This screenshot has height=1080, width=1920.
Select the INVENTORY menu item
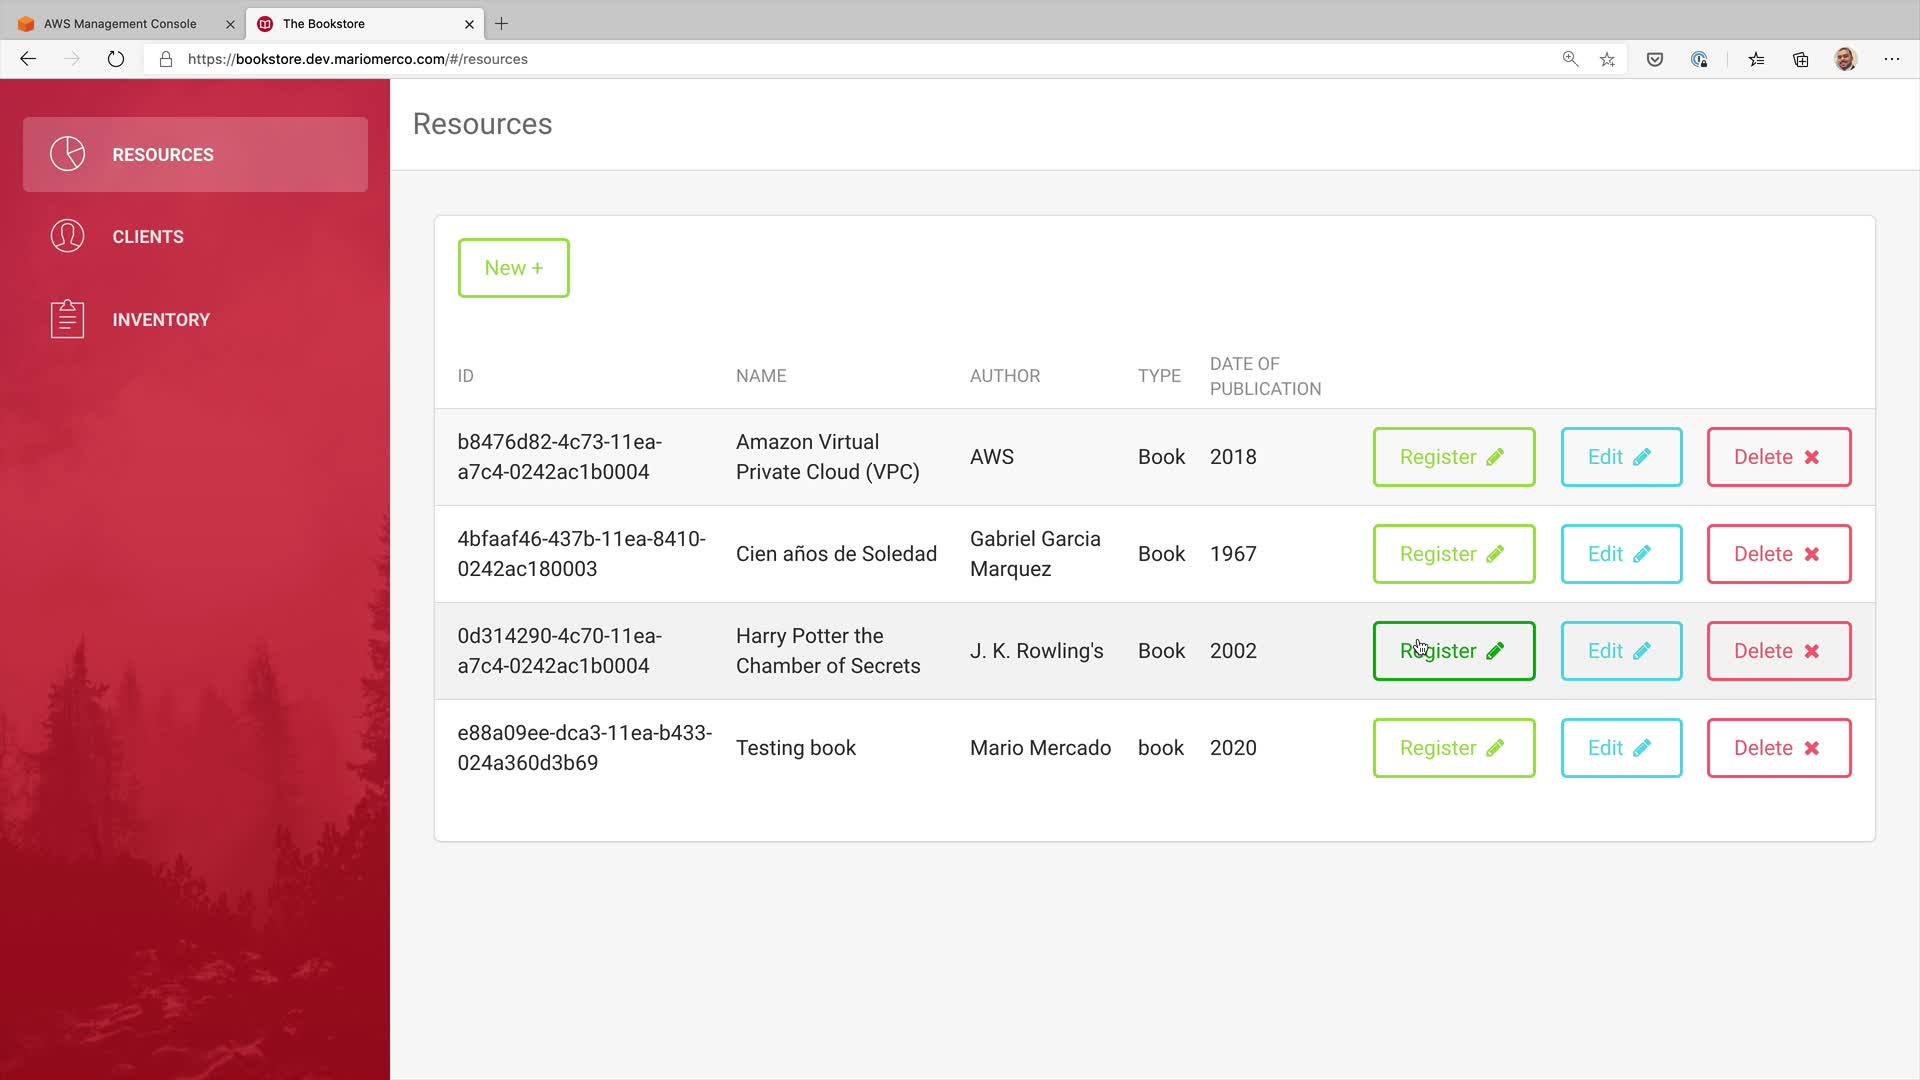point(161,320)
